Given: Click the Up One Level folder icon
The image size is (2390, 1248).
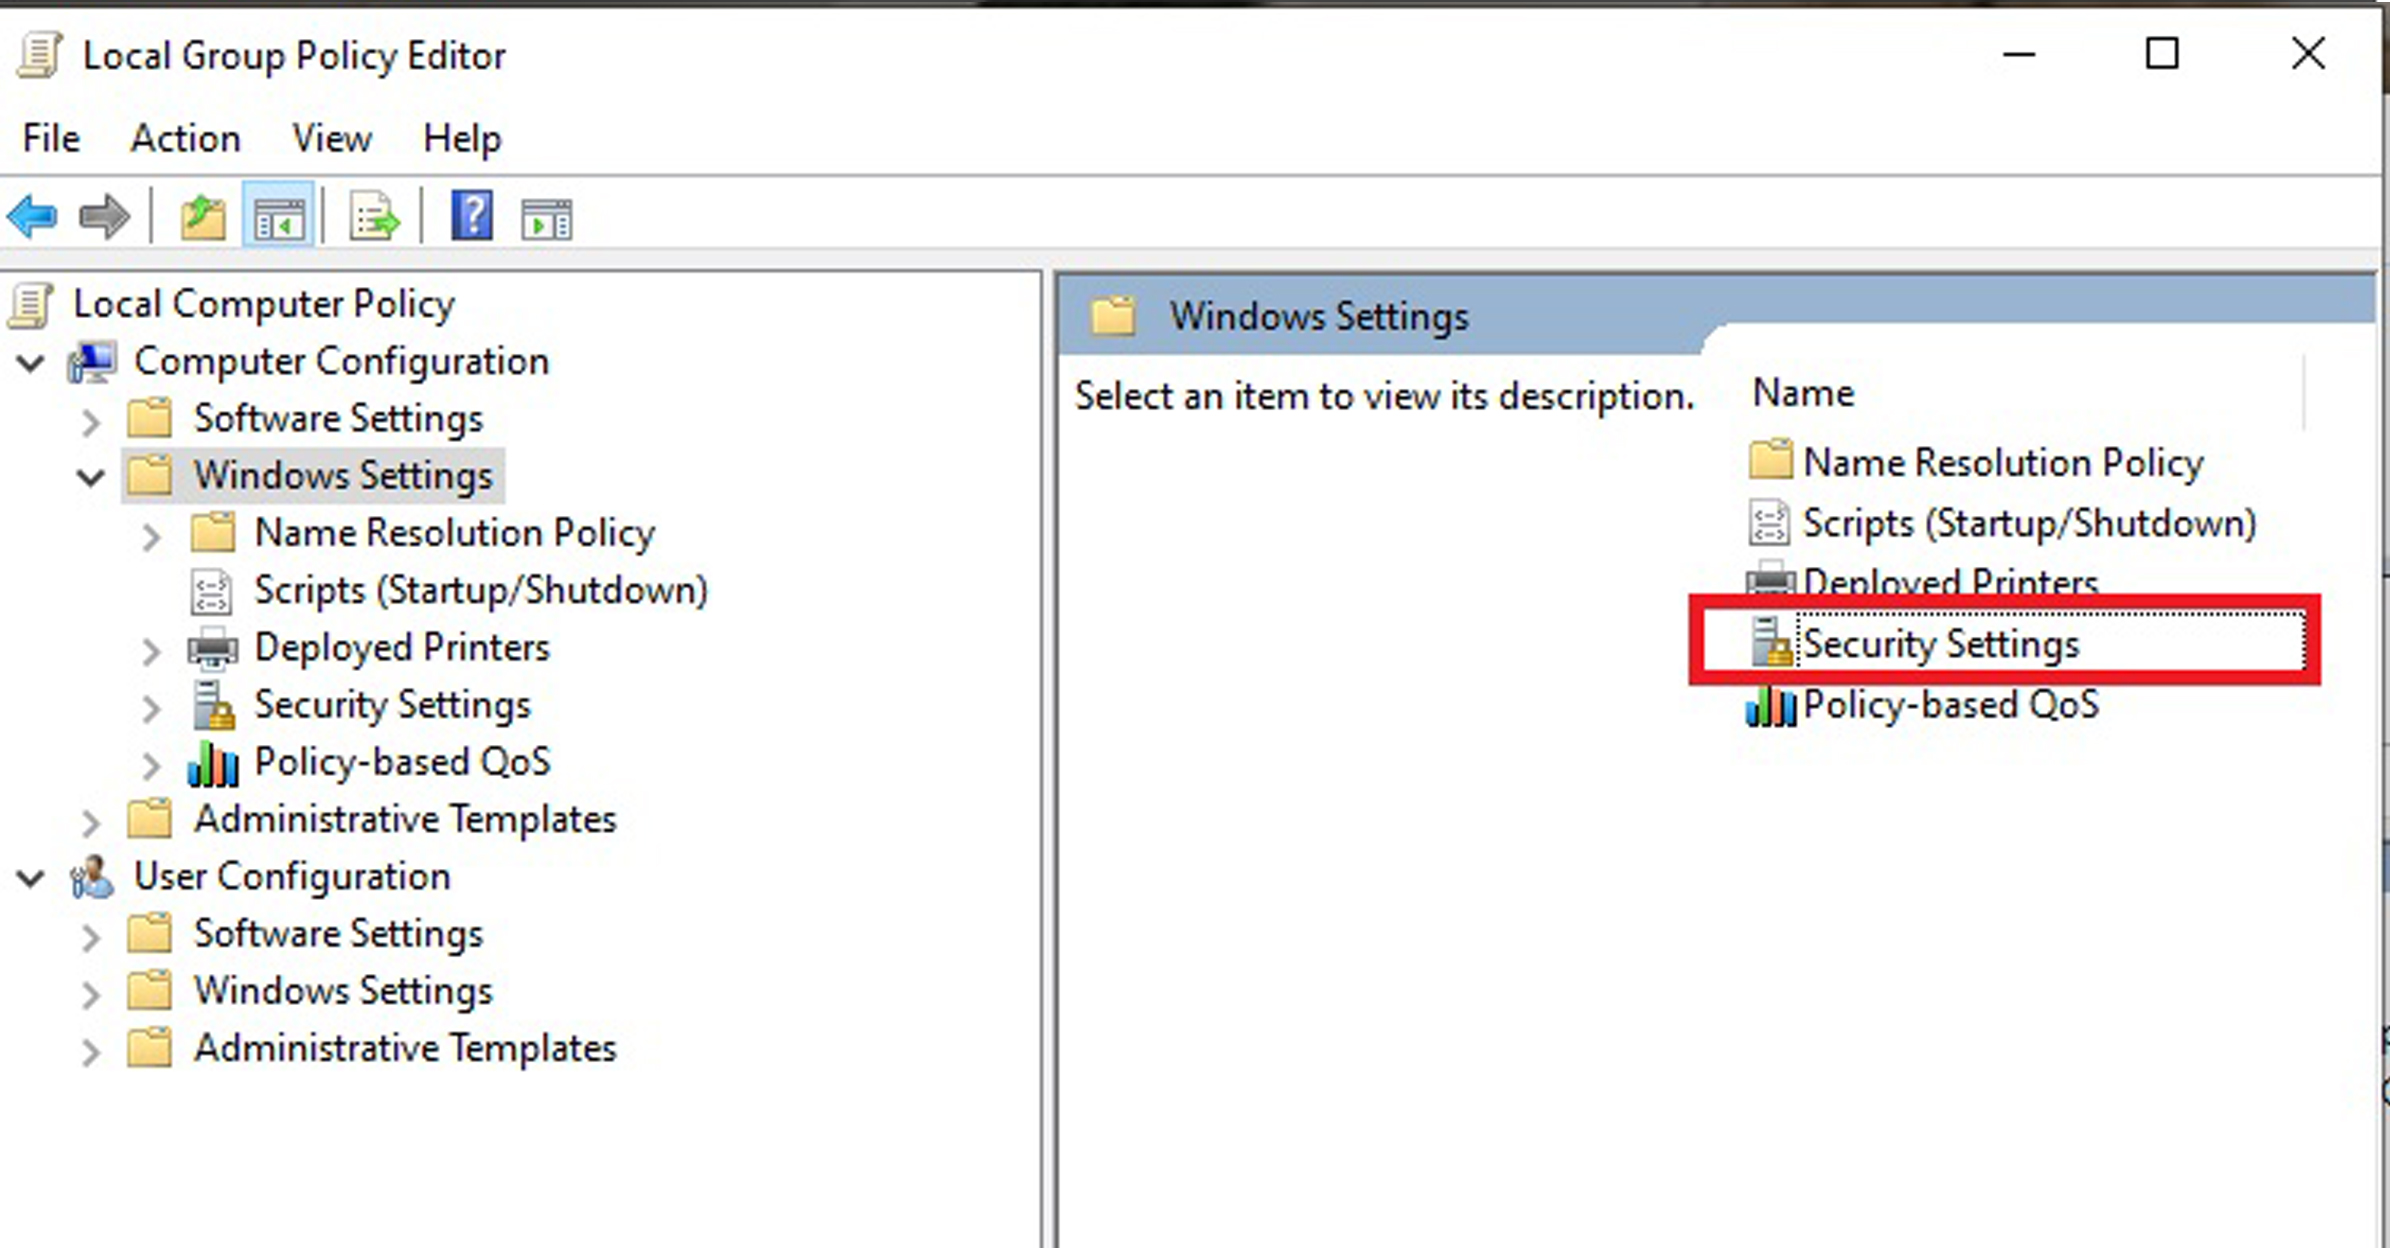Looking at the screenshot, I should tap(202, 216).
